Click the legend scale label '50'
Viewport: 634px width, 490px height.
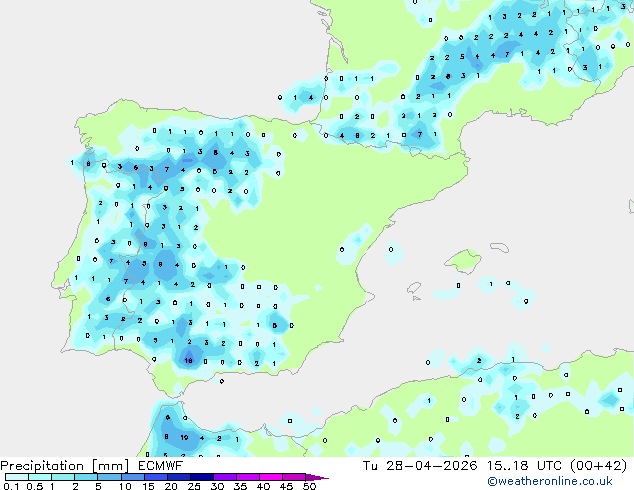(309, 486)
